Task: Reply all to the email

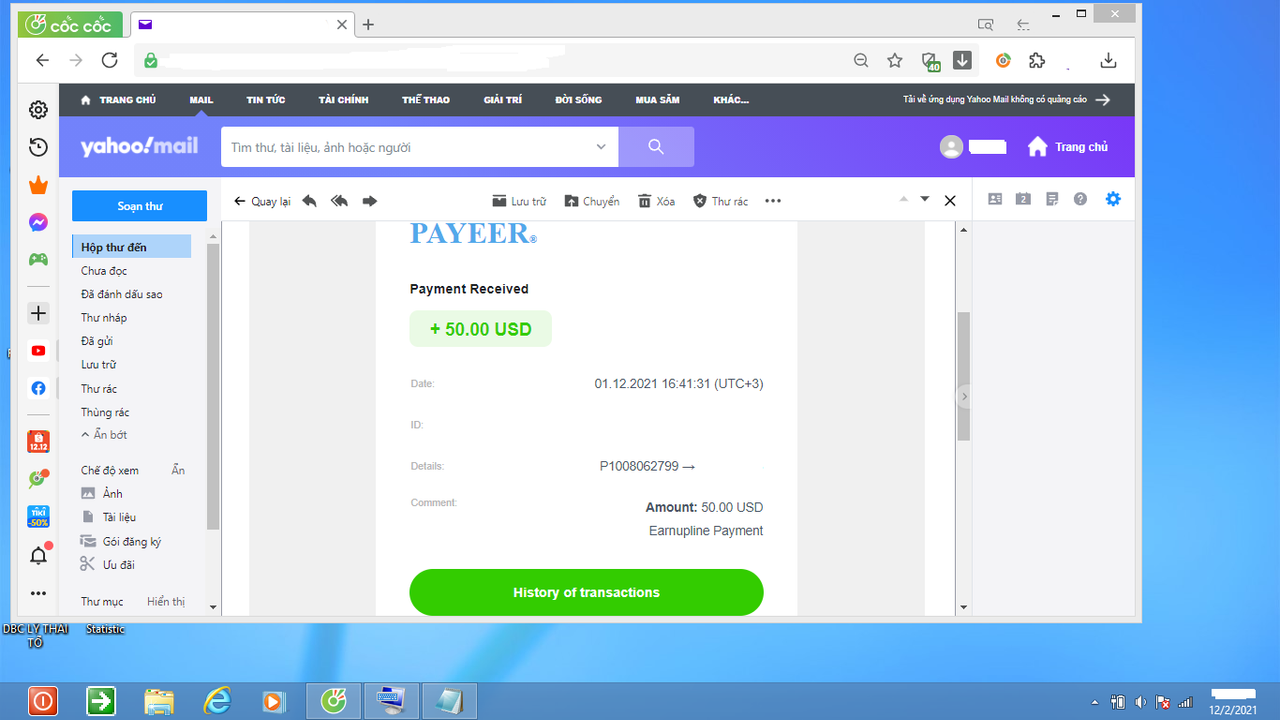Action: coord(339,201)
